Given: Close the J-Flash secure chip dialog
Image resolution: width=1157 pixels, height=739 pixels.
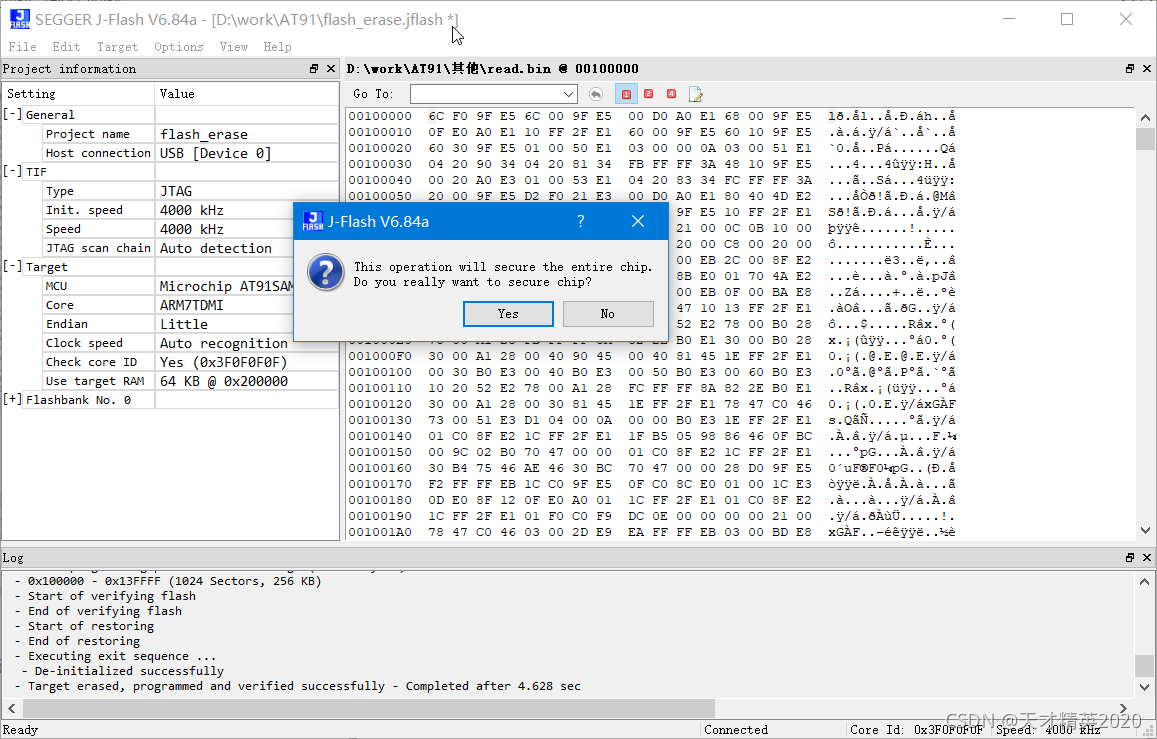Looking at the screenshot, I should (638, 221).
